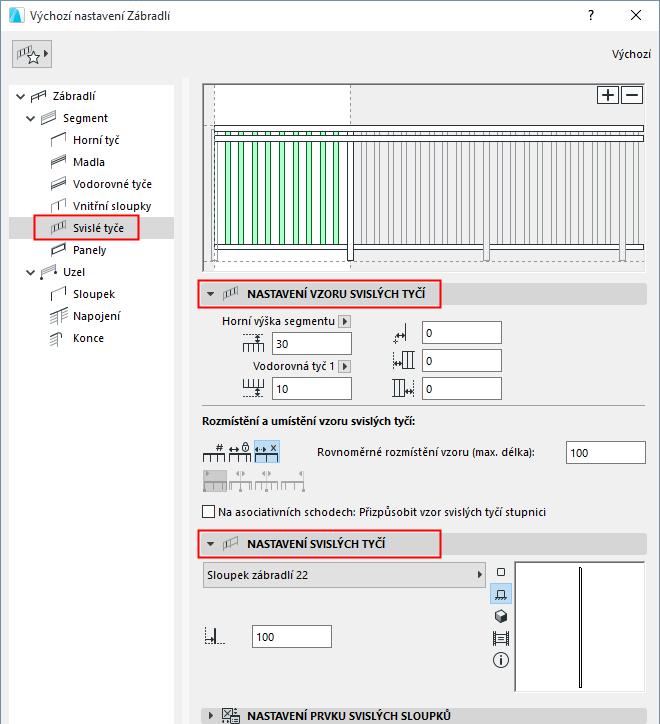This screenshot has height=724, width=660.
Task: Switch preview to 3D view cube
Action: point(501,616)
